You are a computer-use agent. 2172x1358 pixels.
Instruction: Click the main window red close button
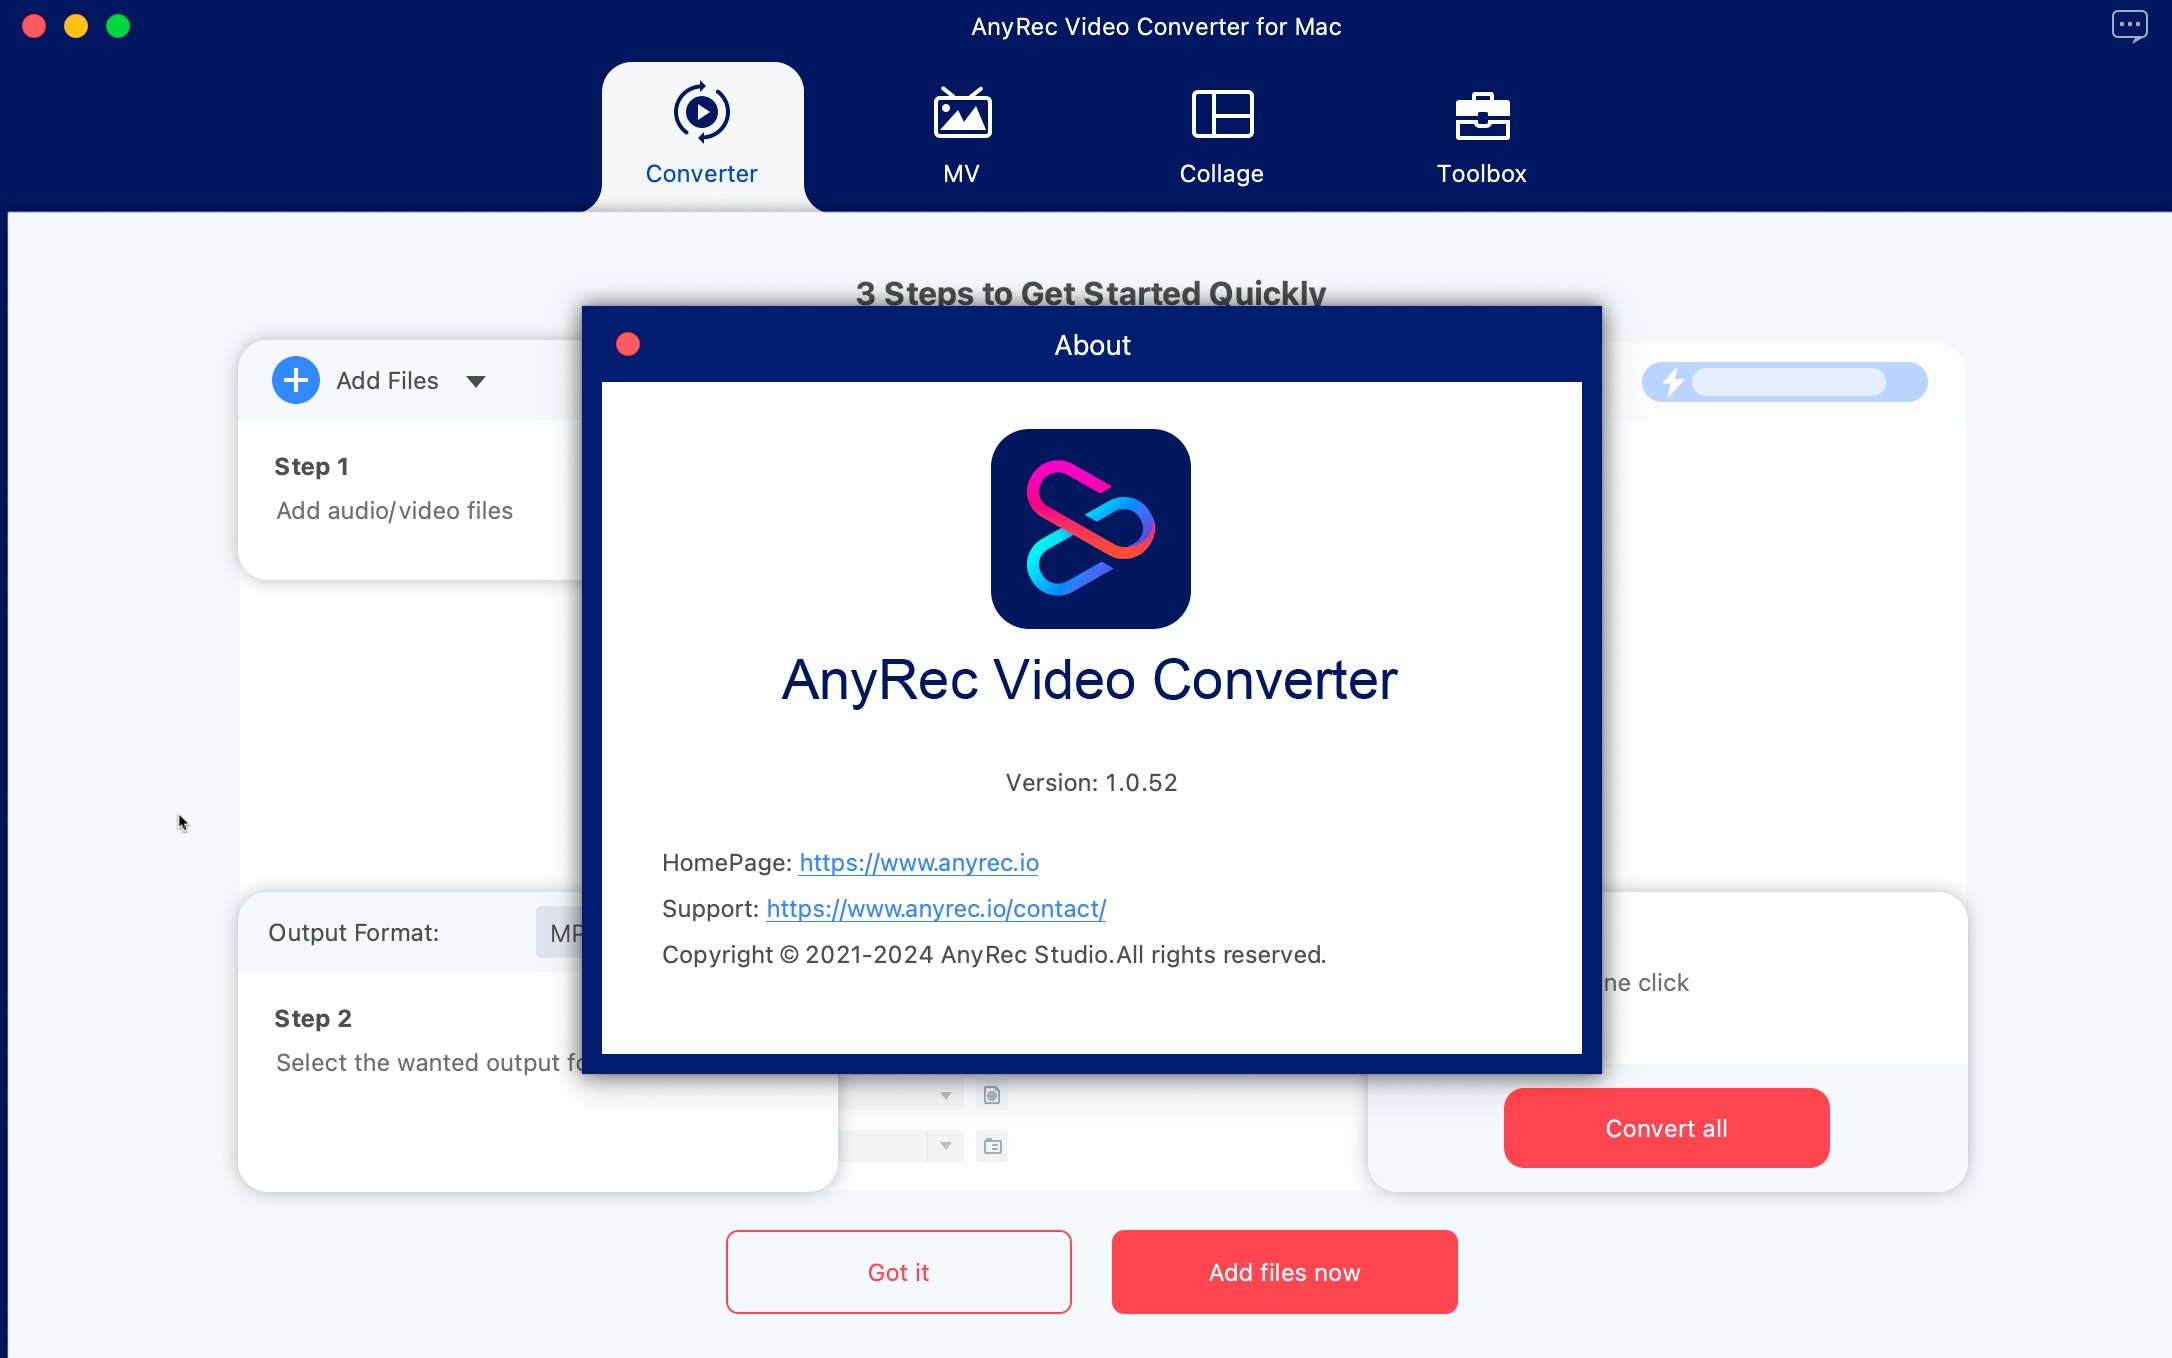[x=34, y=26]
